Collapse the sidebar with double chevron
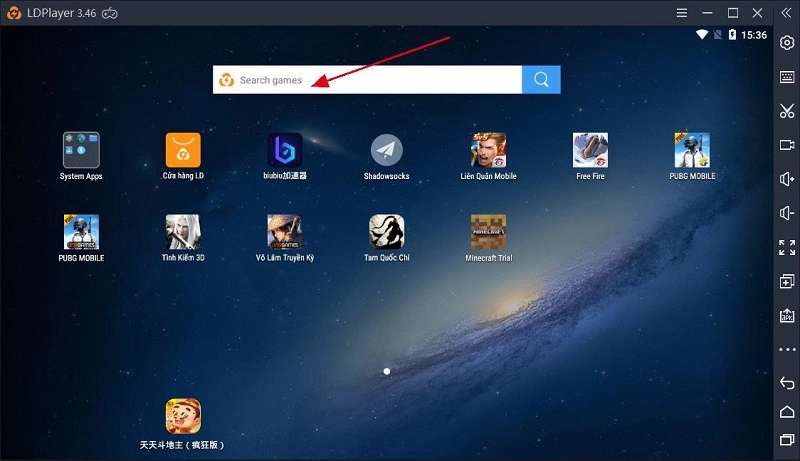This screenshot has height=461, width=800. tap(786, 13)
